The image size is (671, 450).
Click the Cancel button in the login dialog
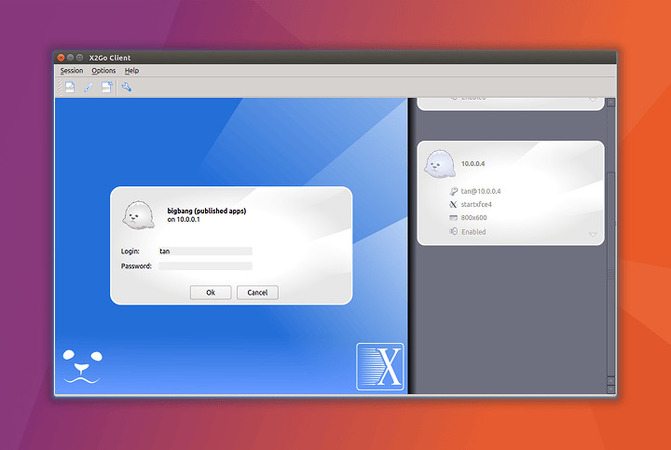(x=258, y=293)
